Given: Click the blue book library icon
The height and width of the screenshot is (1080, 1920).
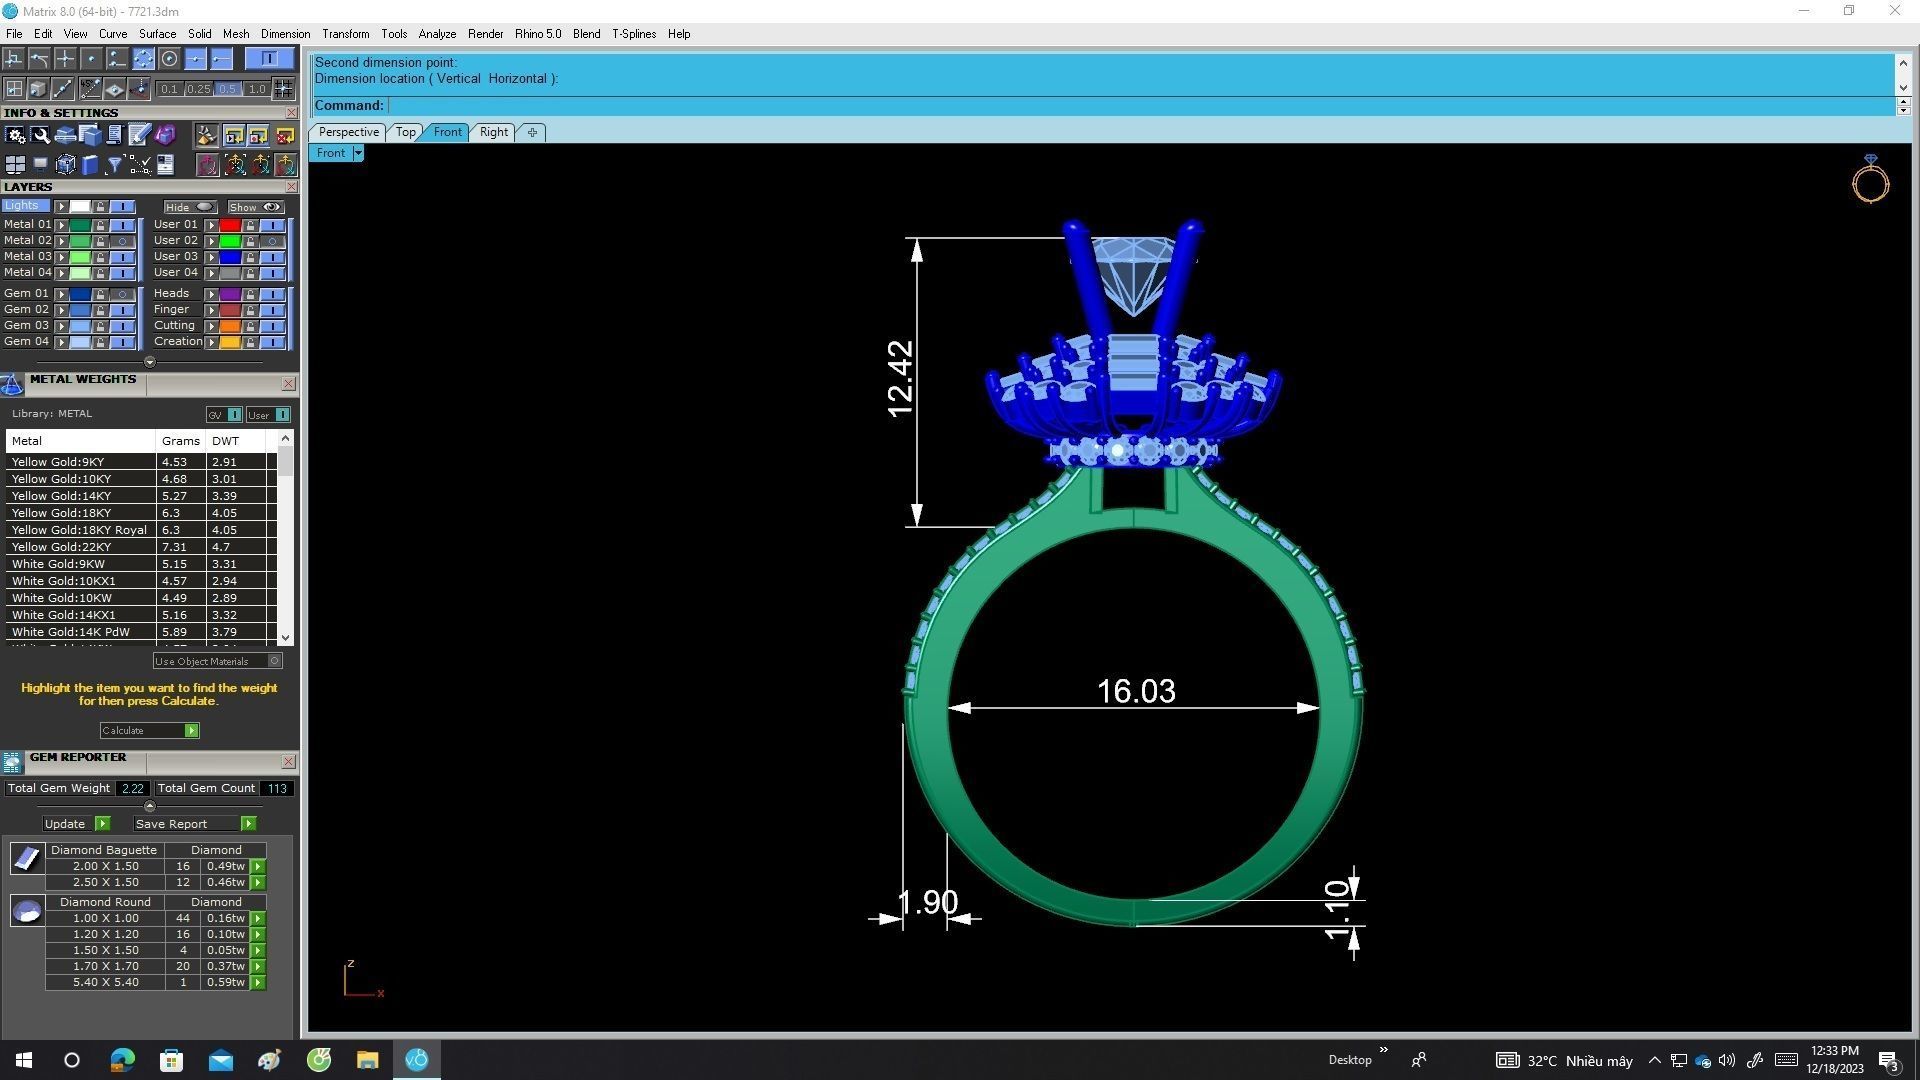Looking at the screenshot, I should pyautogui.click(x=90, y=165).
